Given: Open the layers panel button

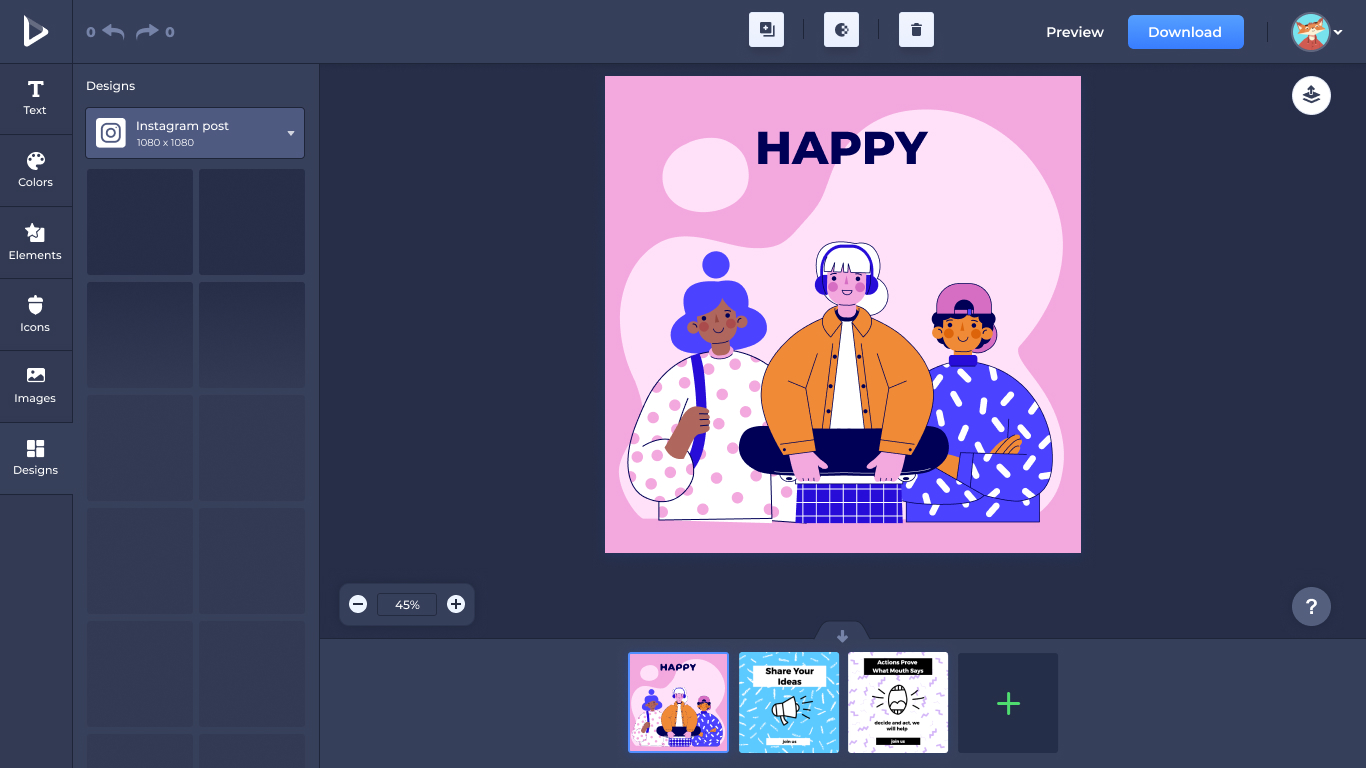Looking at the screenshot, I should pyautogui.click(x=1311, y=95).
